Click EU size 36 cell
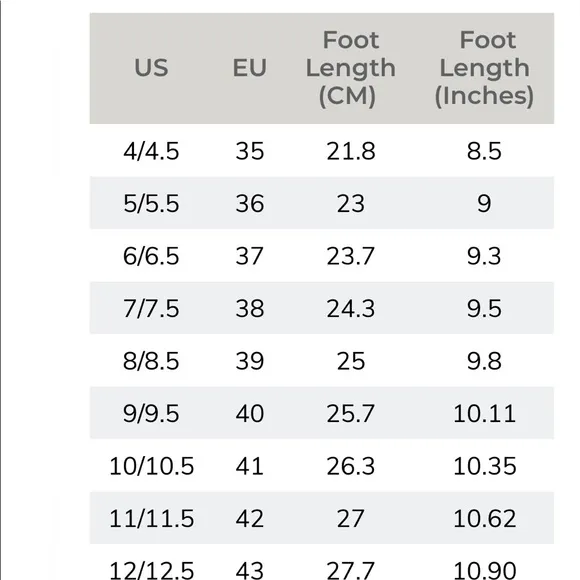The image size is (580, 580). tap(250, 203)
